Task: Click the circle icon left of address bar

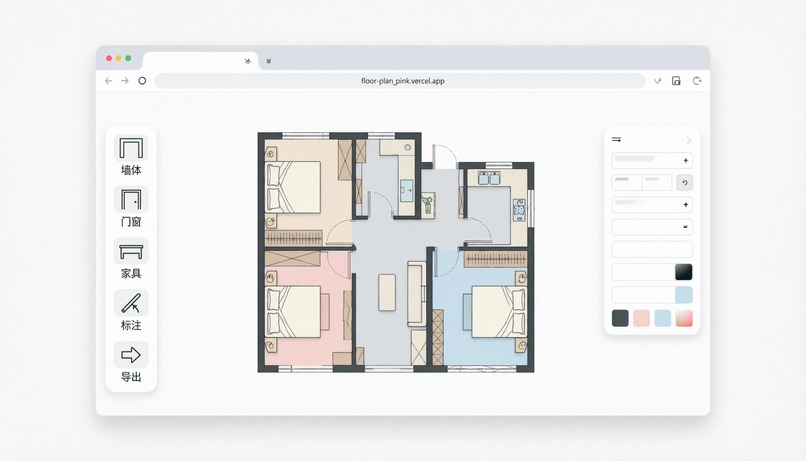Action: point(142,81)
